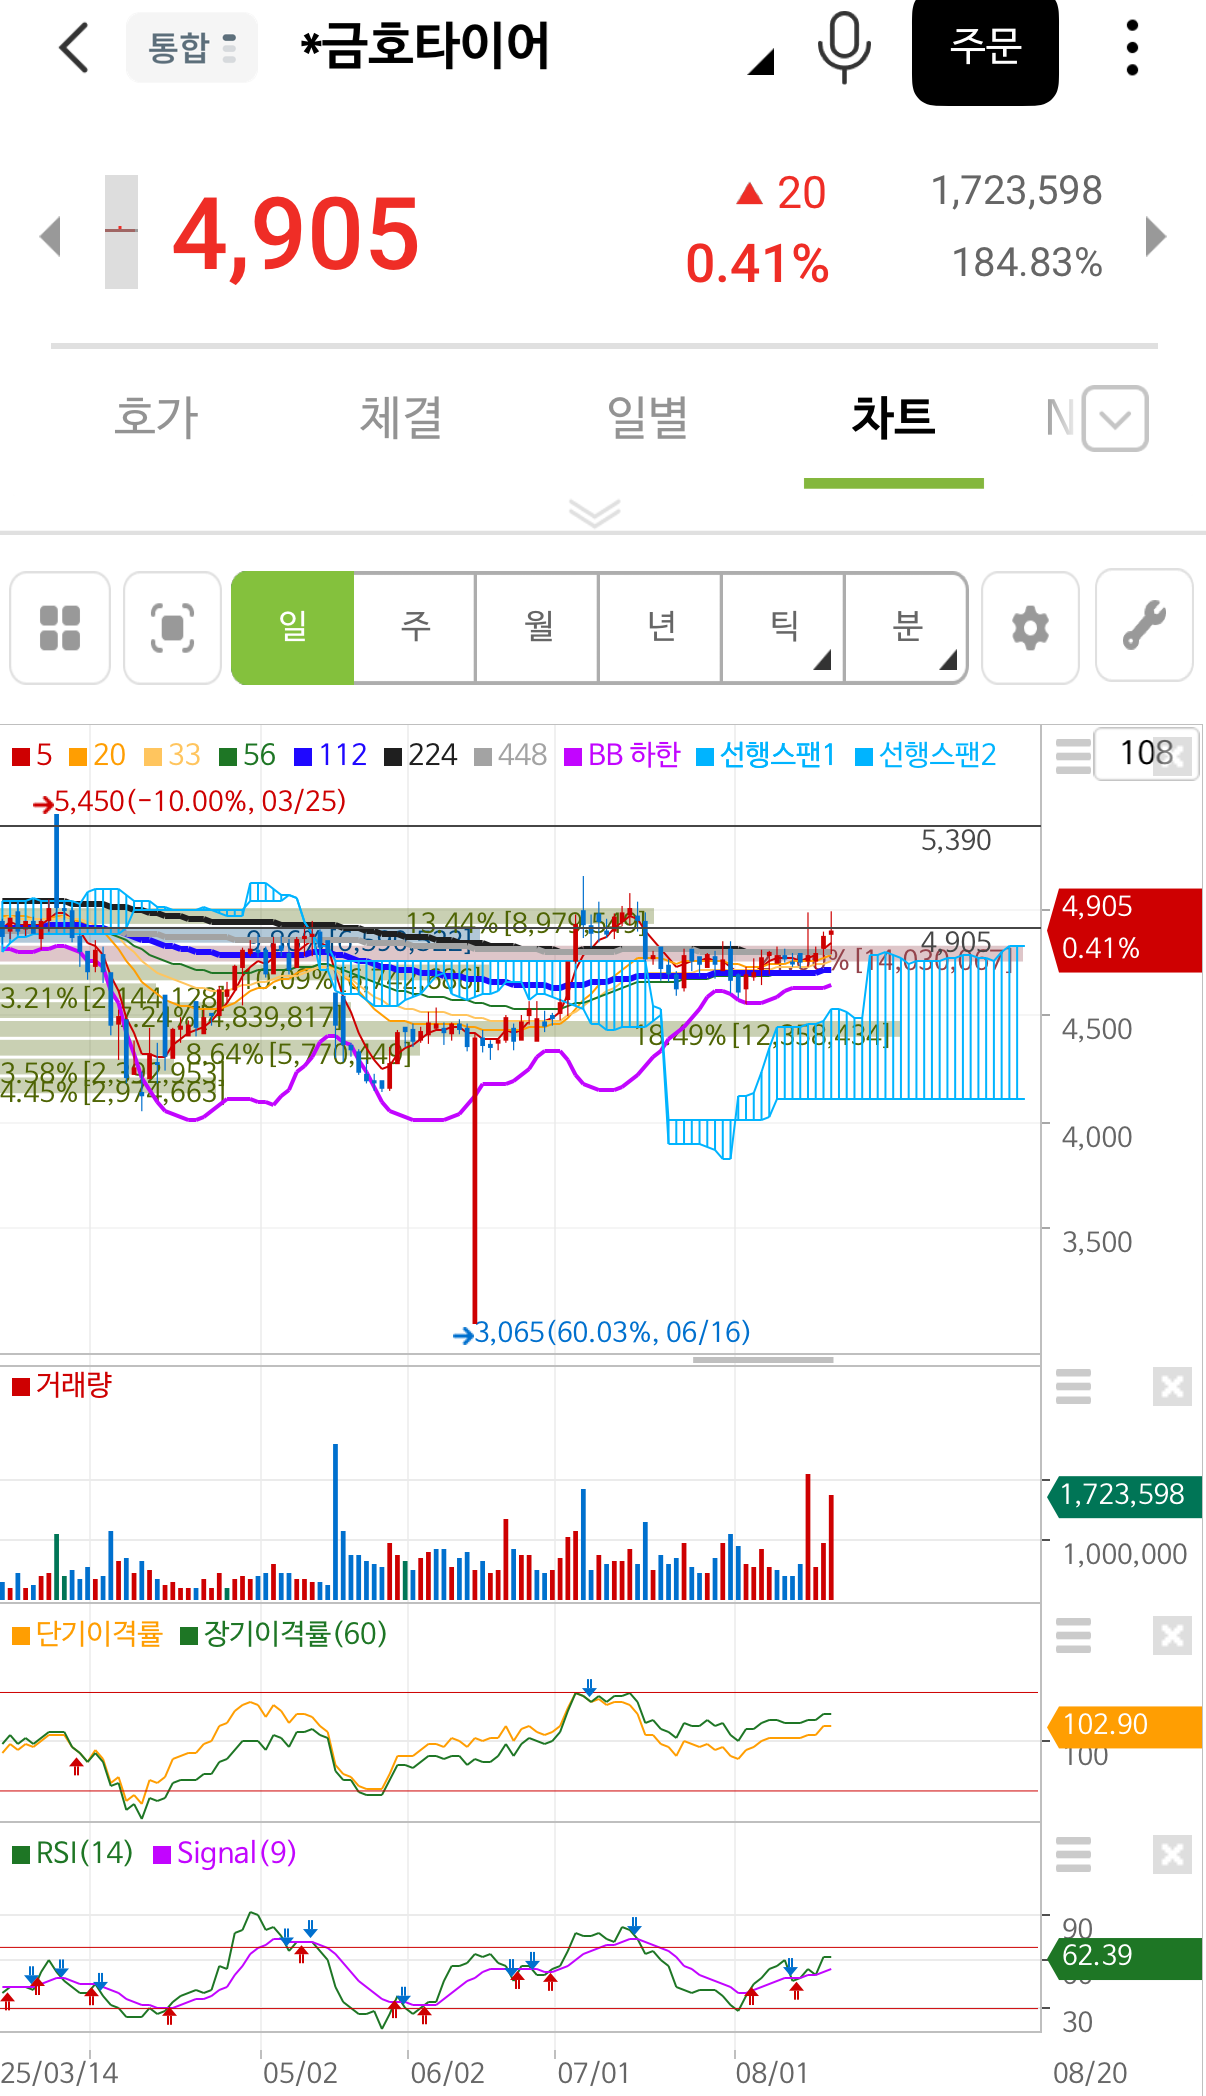
Task: Open the four-square chart layout icon
Action: click(60, 628)
